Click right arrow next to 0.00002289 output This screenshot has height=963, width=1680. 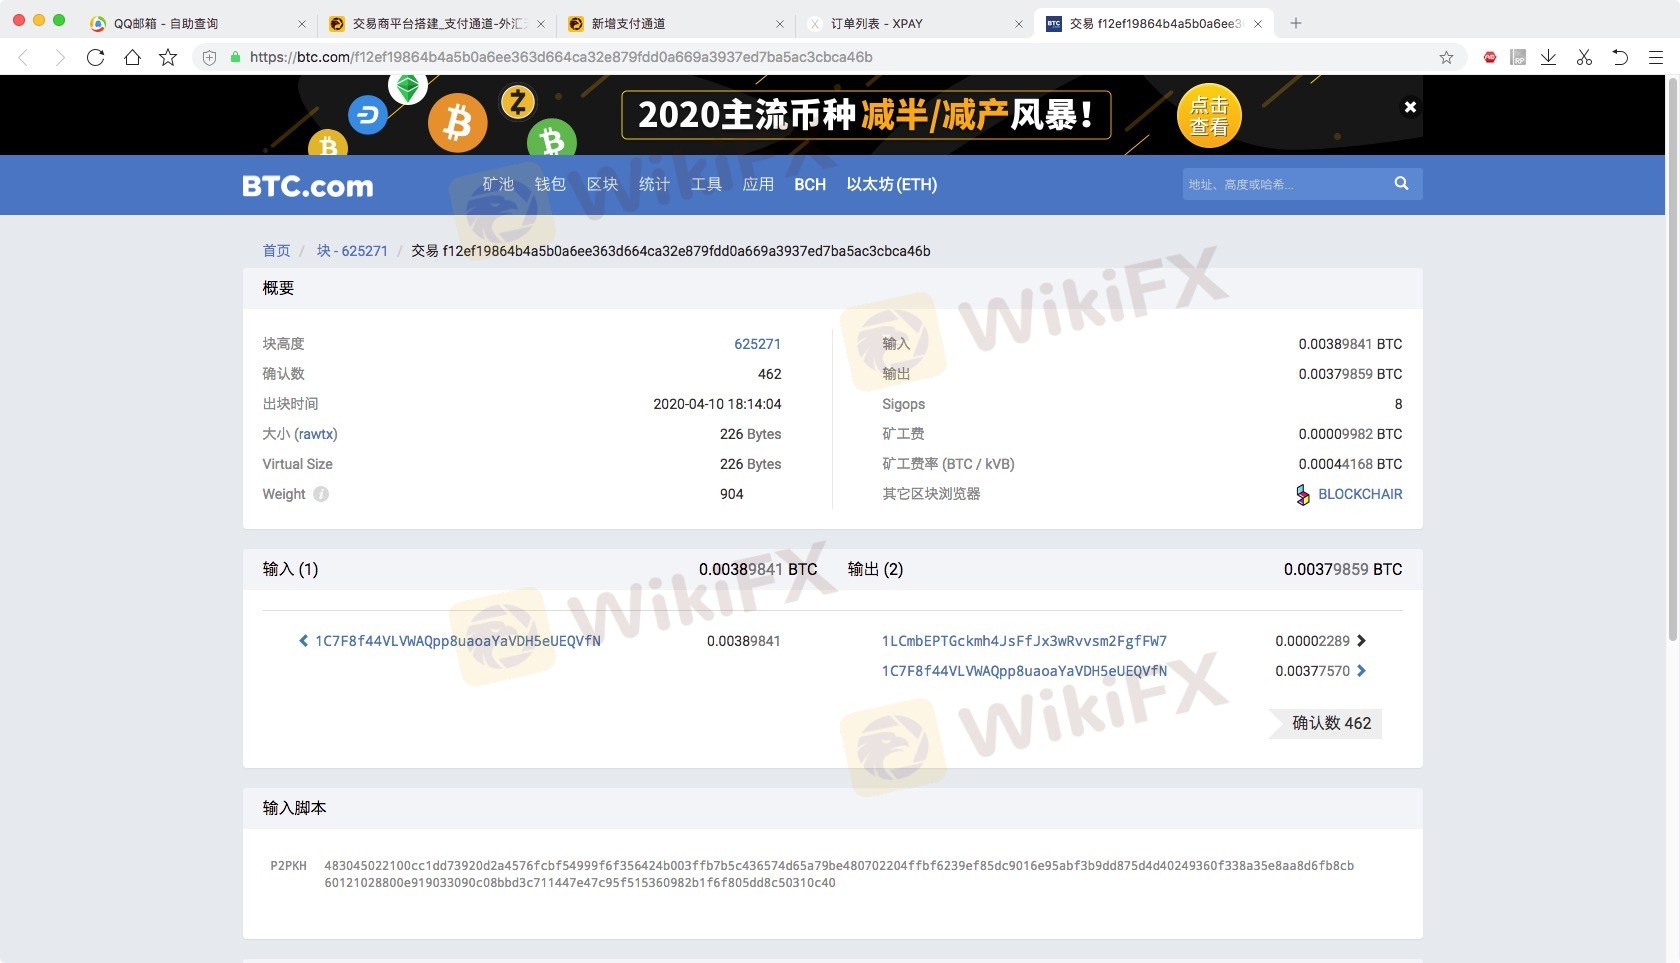pos(1361,641)
